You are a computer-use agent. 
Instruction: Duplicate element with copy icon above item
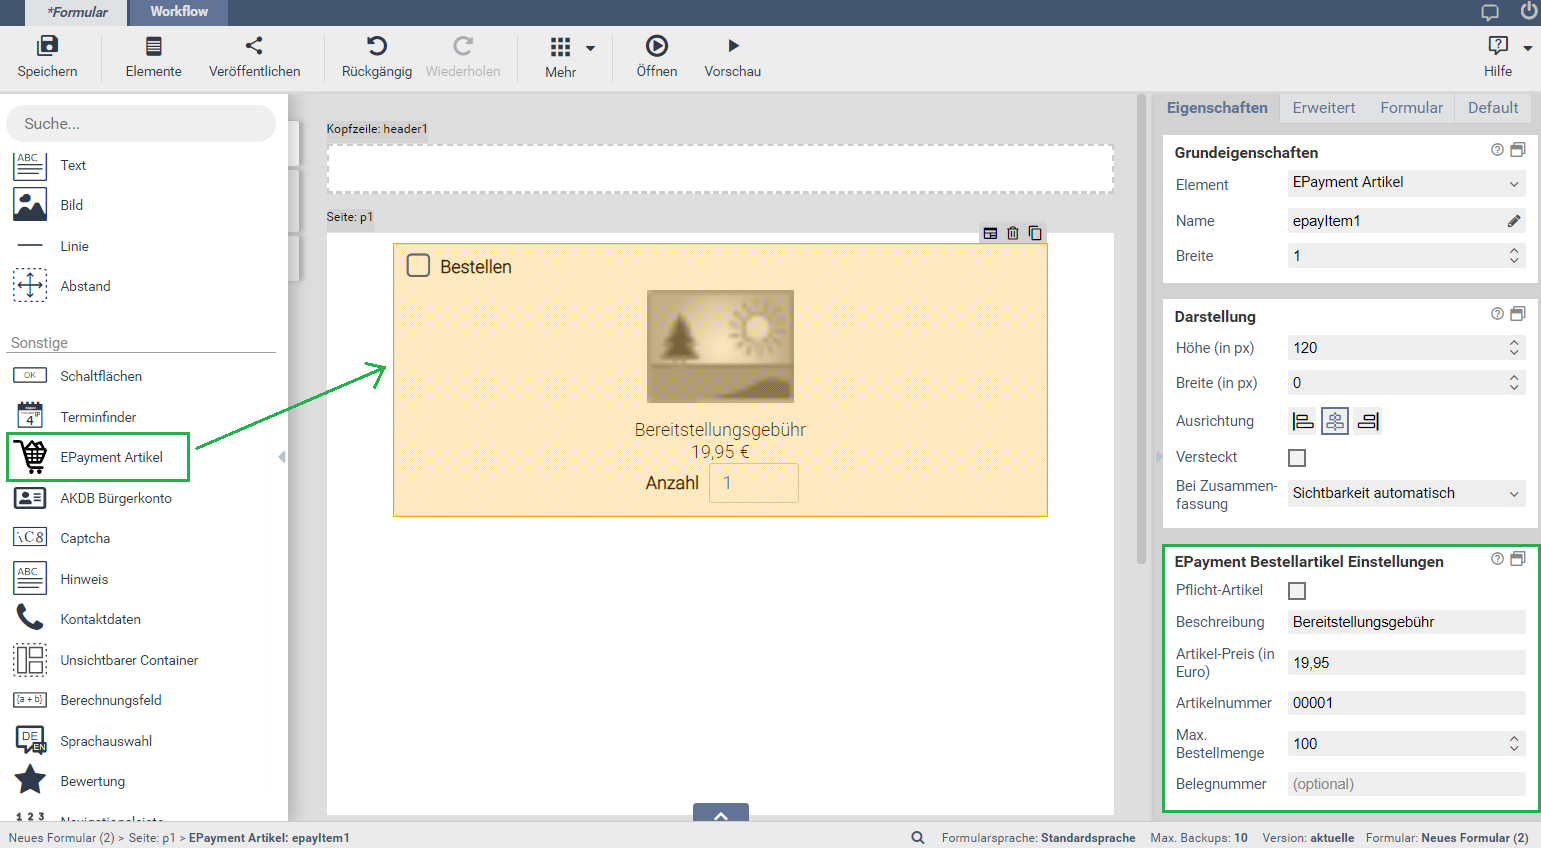click(1035, 233)
